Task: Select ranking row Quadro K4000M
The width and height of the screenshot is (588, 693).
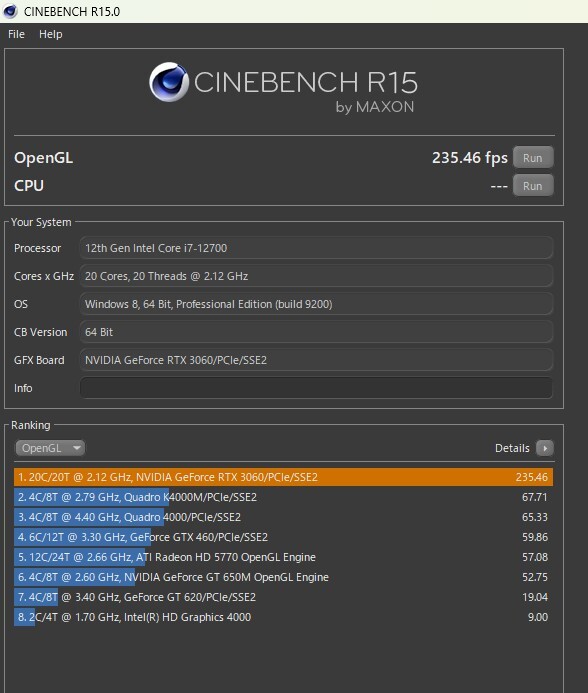Action: point(283,497)
